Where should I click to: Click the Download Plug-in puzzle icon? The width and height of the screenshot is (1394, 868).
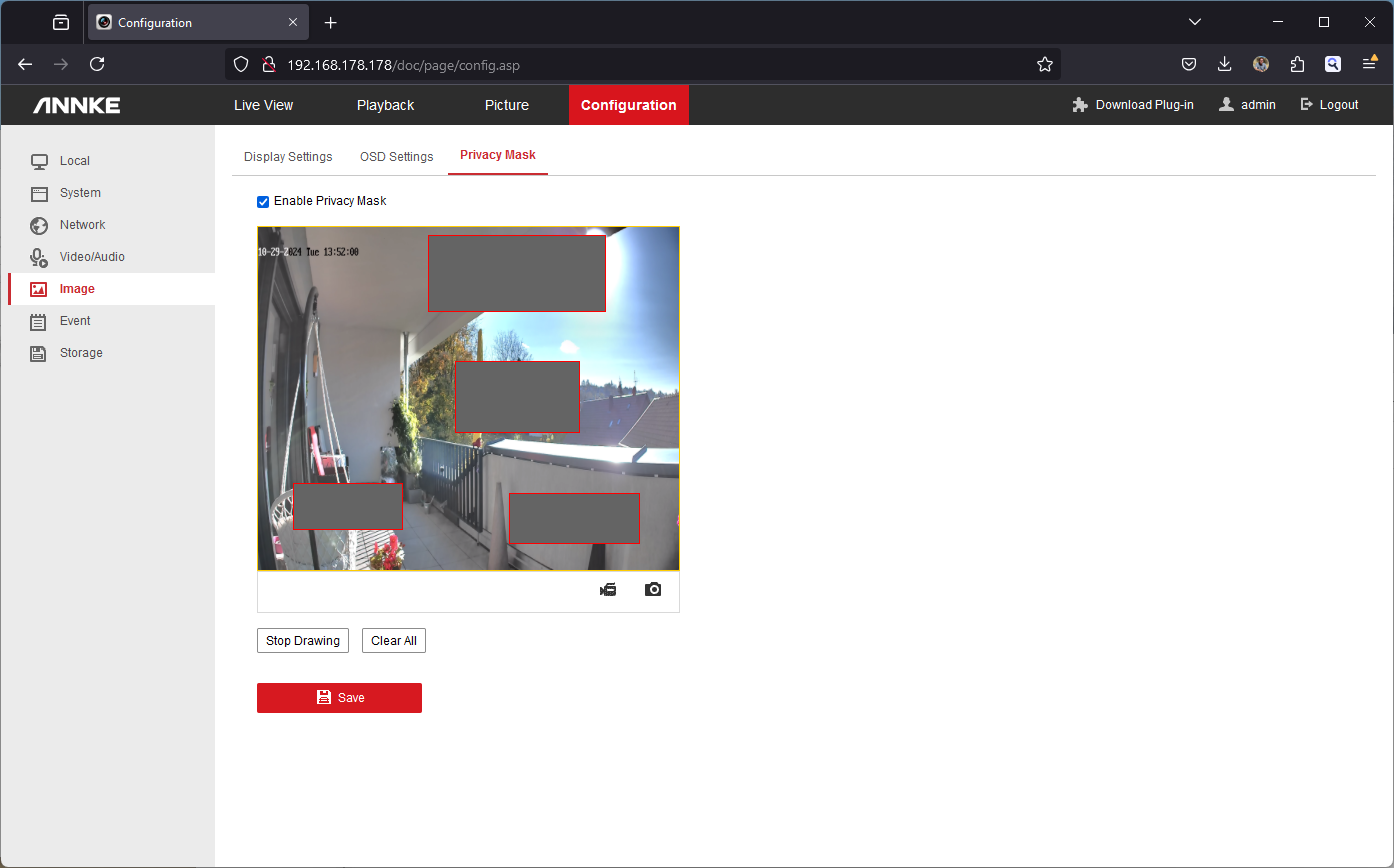1080,105
